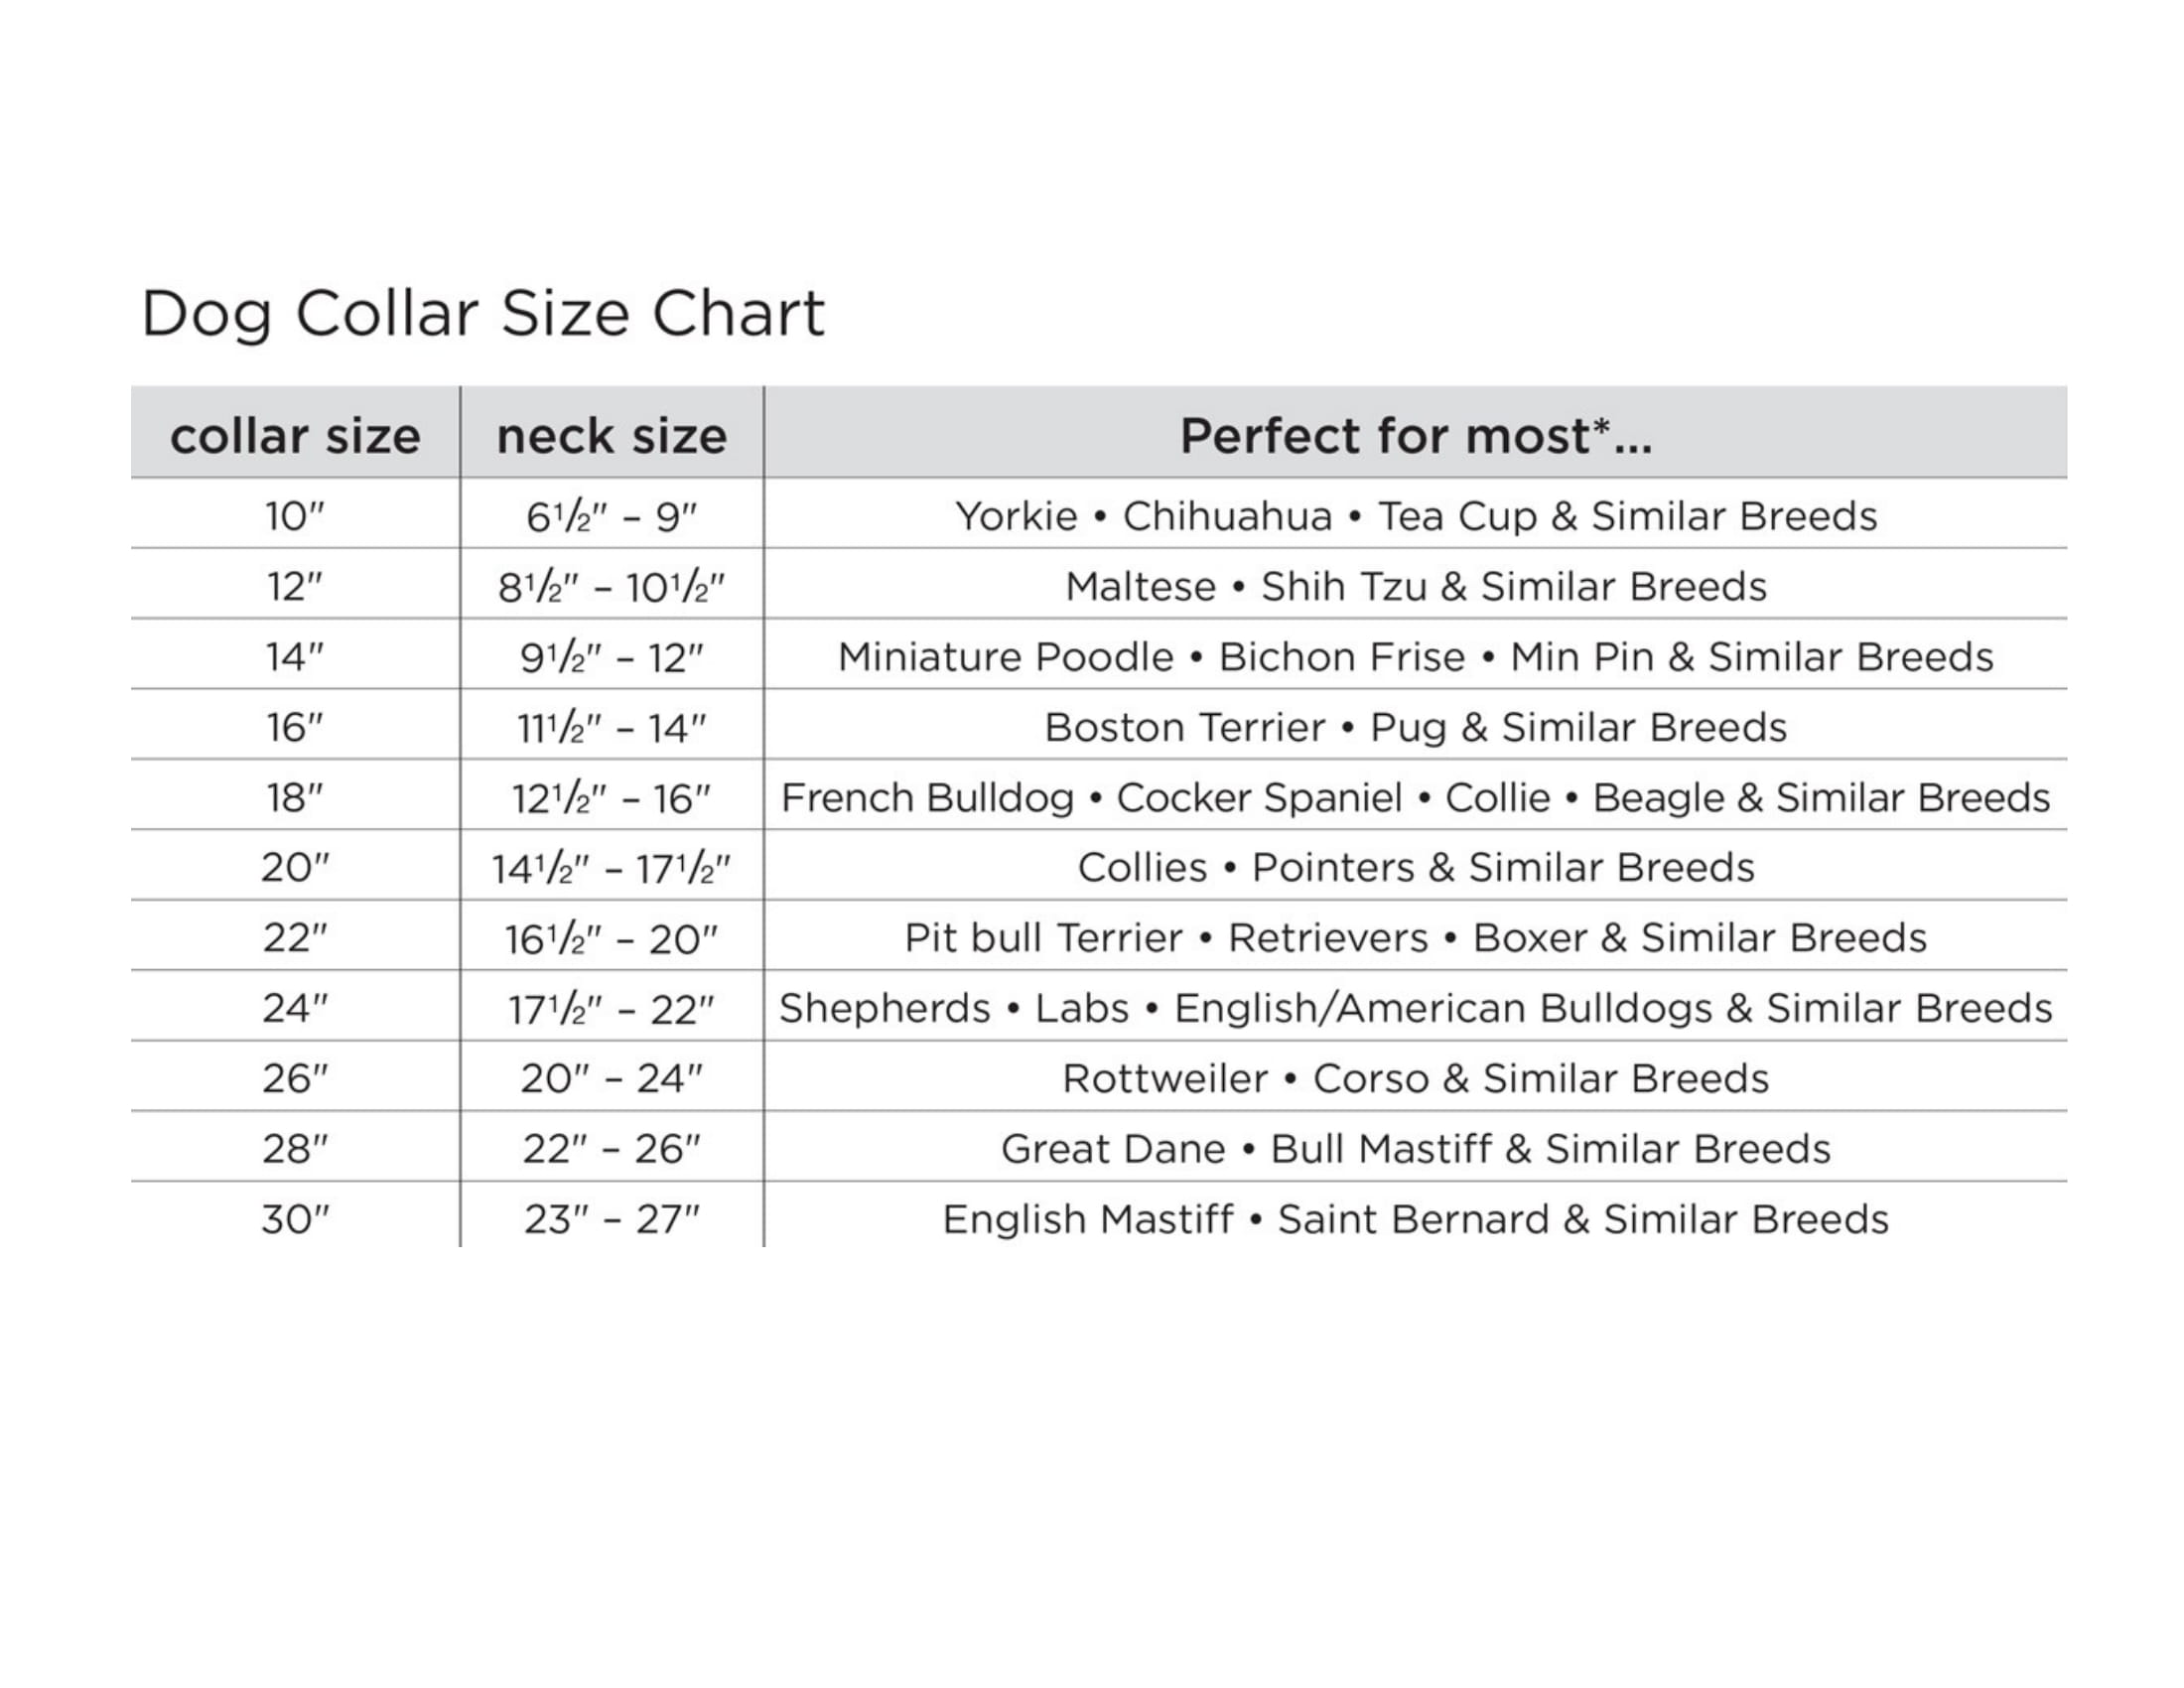Select the Boston Terrier Pug row text

(1416, 728)
